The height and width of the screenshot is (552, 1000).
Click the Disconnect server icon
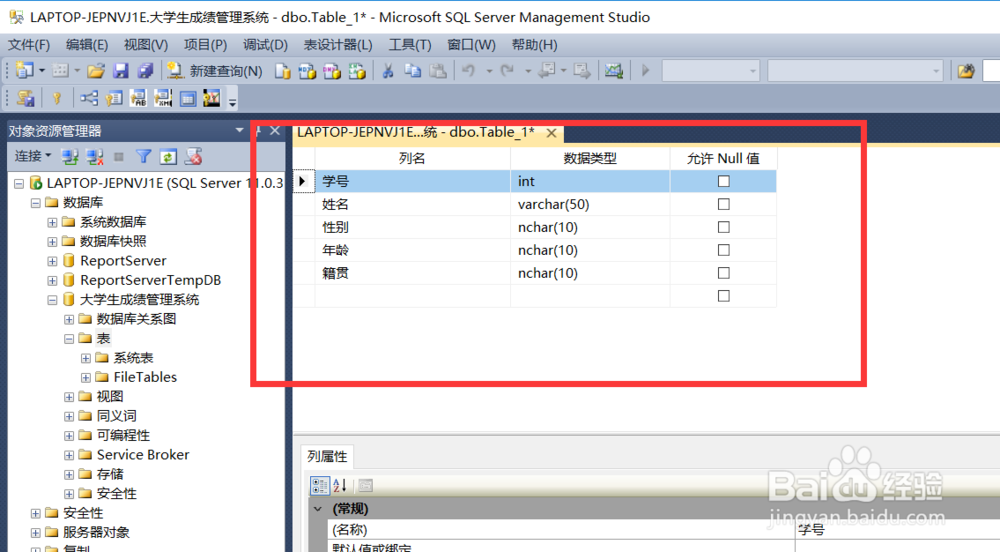94,156
